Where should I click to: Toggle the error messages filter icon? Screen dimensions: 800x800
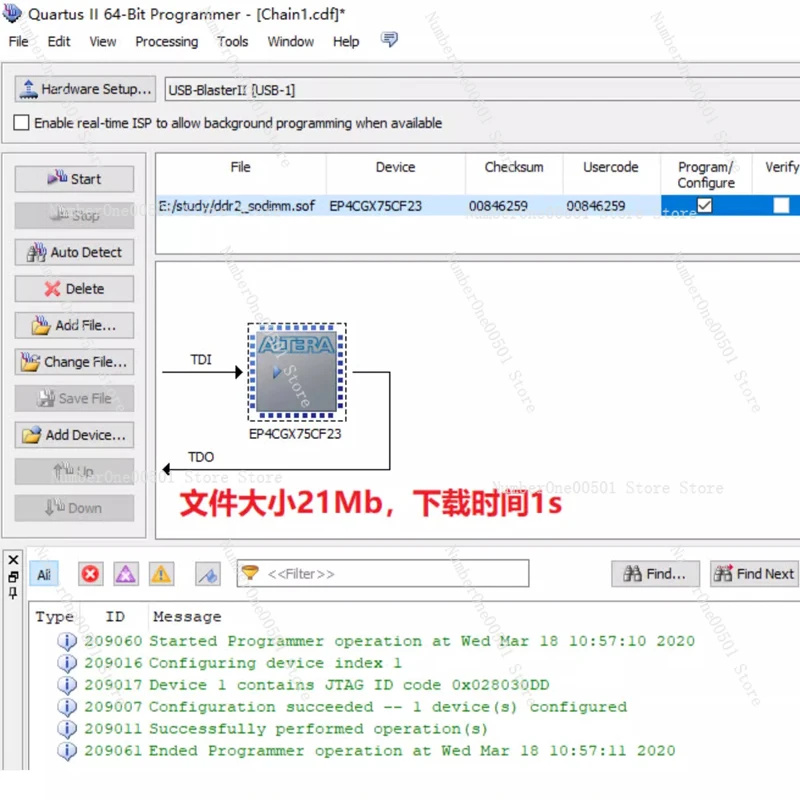coord(90,574)
